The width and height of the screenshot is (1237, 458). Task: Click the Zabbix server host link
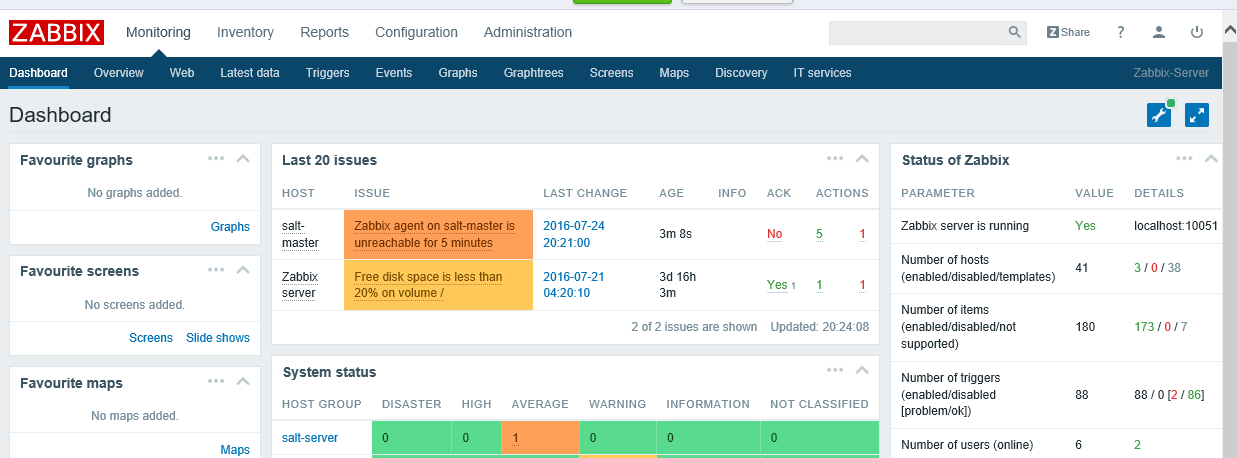pos(300,285)
